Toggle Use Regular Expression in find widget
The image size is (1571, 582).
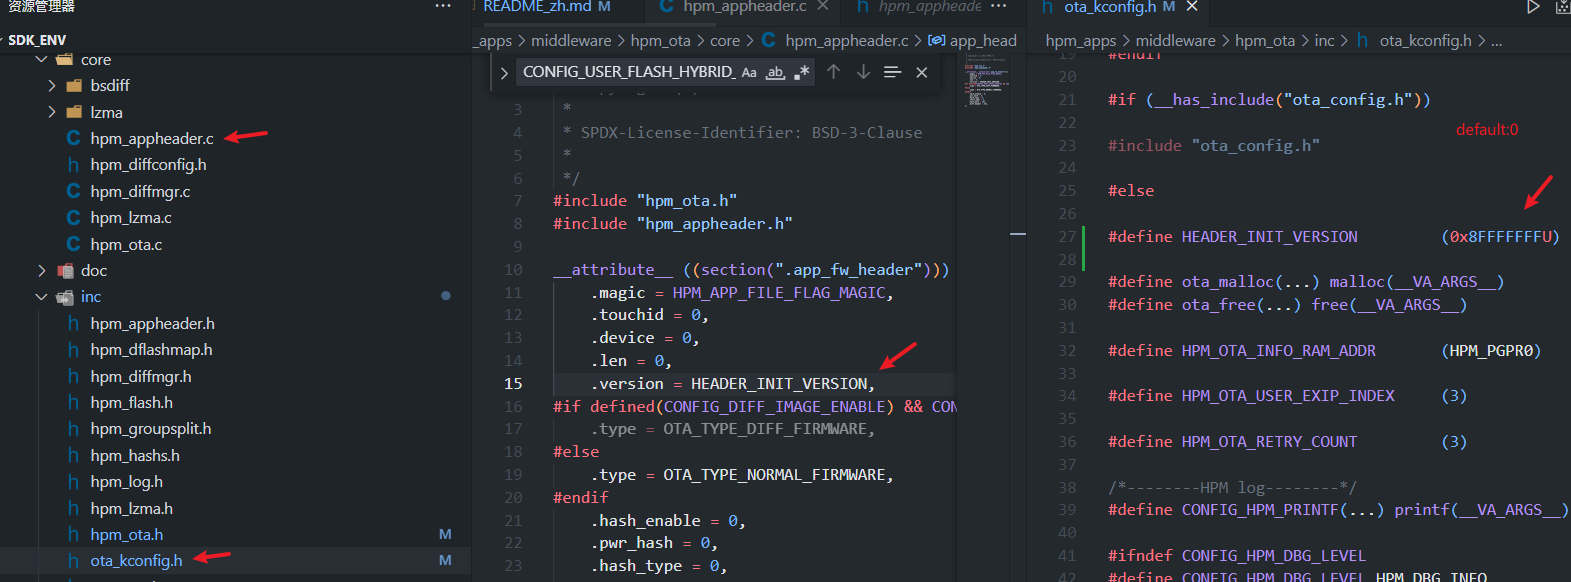(x=801, y=72)
